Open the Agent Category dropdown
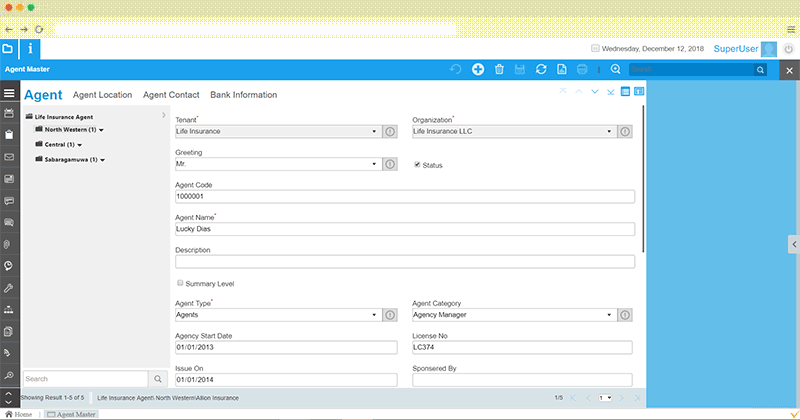This screenshot has height=420, width=800. click(608, 315)
